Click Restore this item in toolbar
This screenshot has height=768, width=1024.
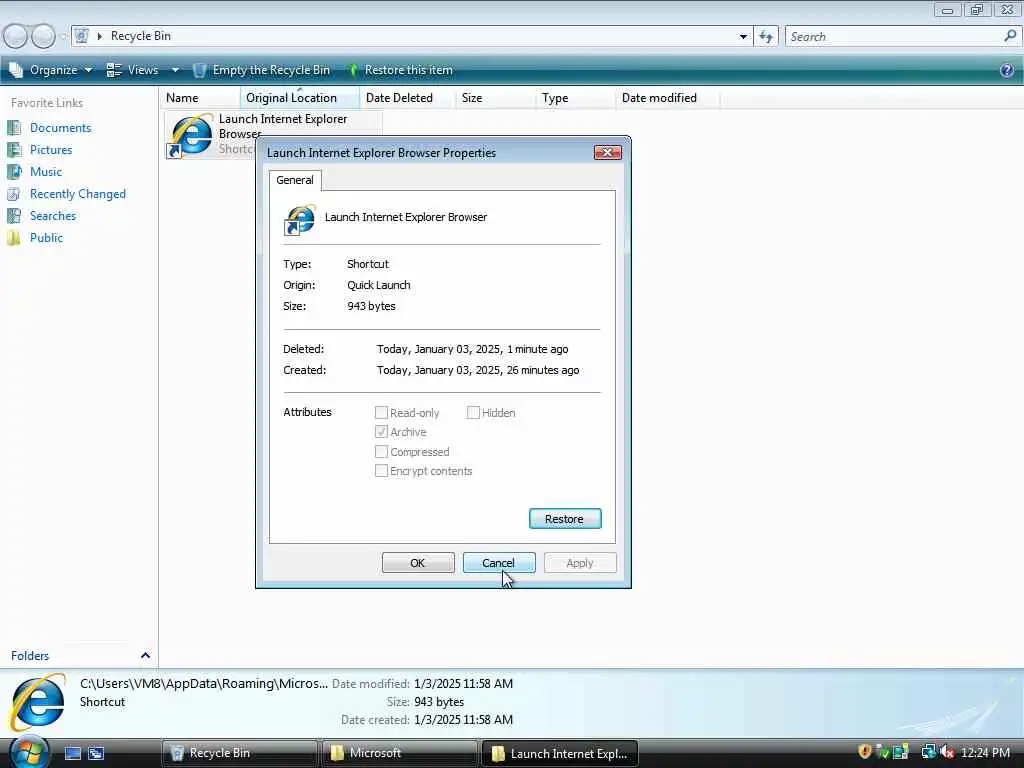point(399,70)
